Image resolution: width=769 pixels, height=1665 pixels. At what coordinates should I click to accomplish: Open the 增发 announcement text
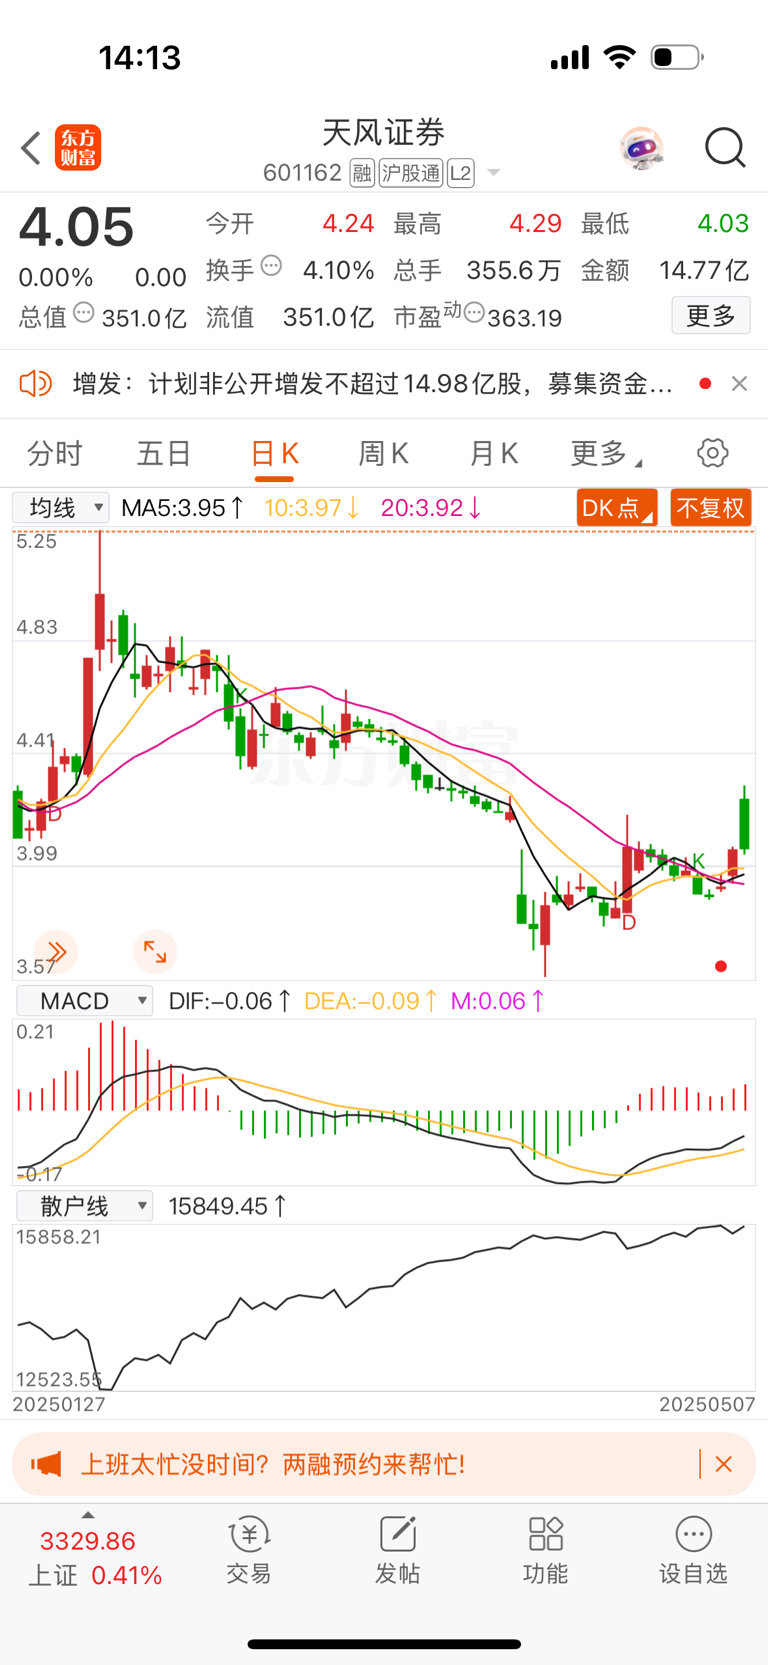coord(372,383)
